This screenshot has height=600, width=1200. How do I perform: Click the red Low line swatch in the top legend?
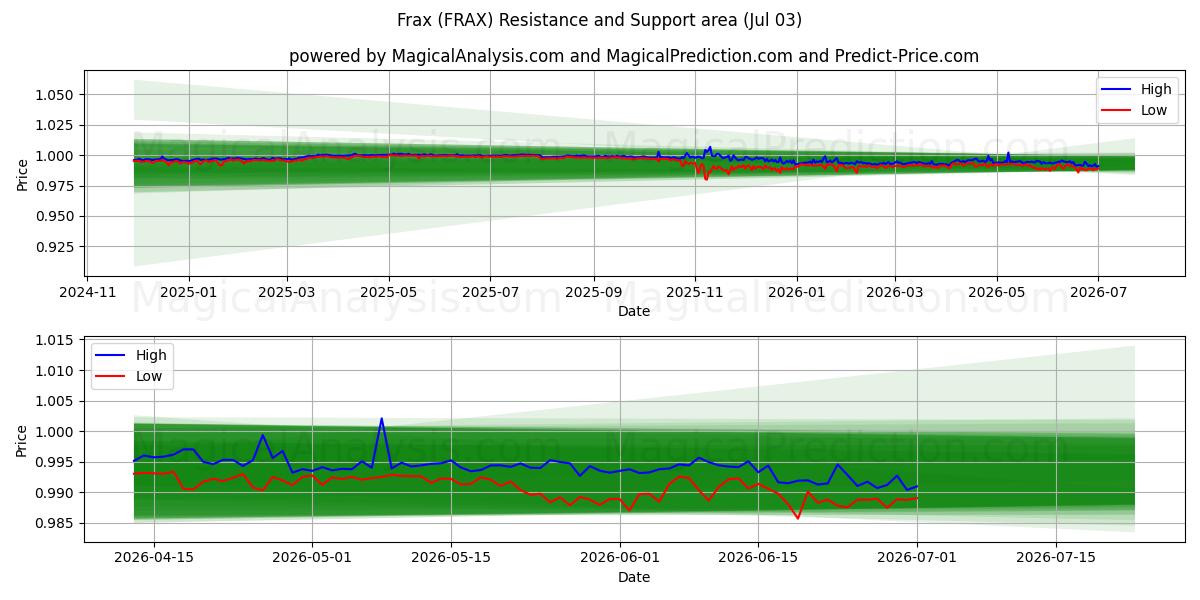[1117, 111]
